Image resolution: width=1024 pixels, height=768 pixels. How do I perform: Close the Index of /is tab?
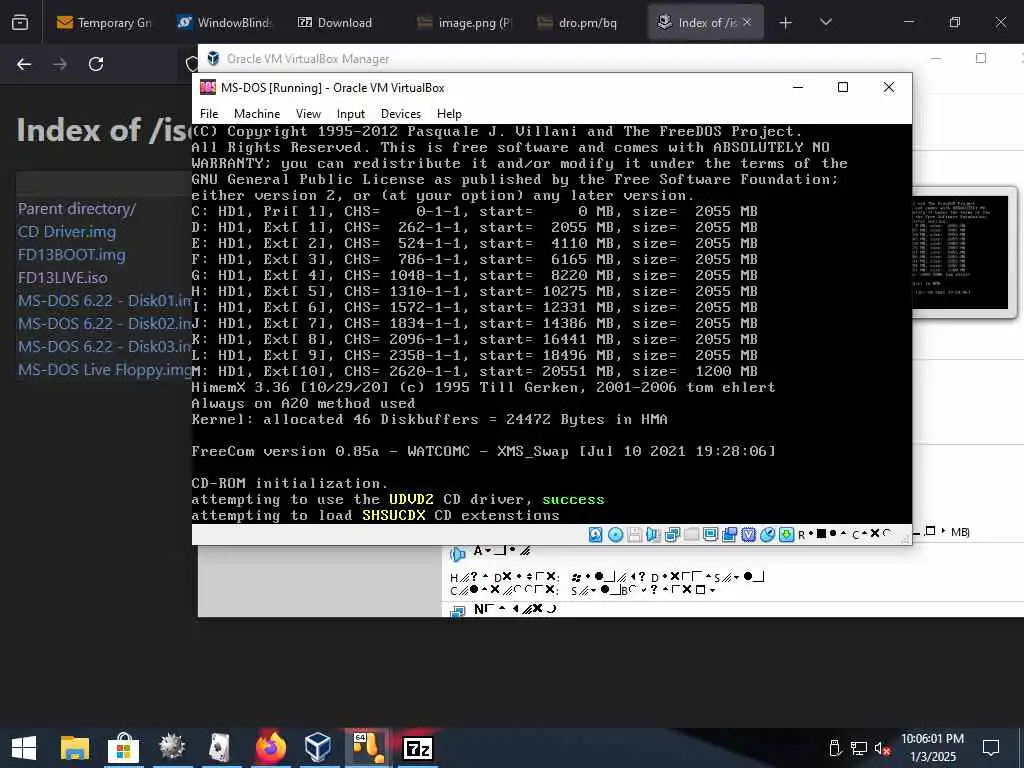click(x=747, y=22)
